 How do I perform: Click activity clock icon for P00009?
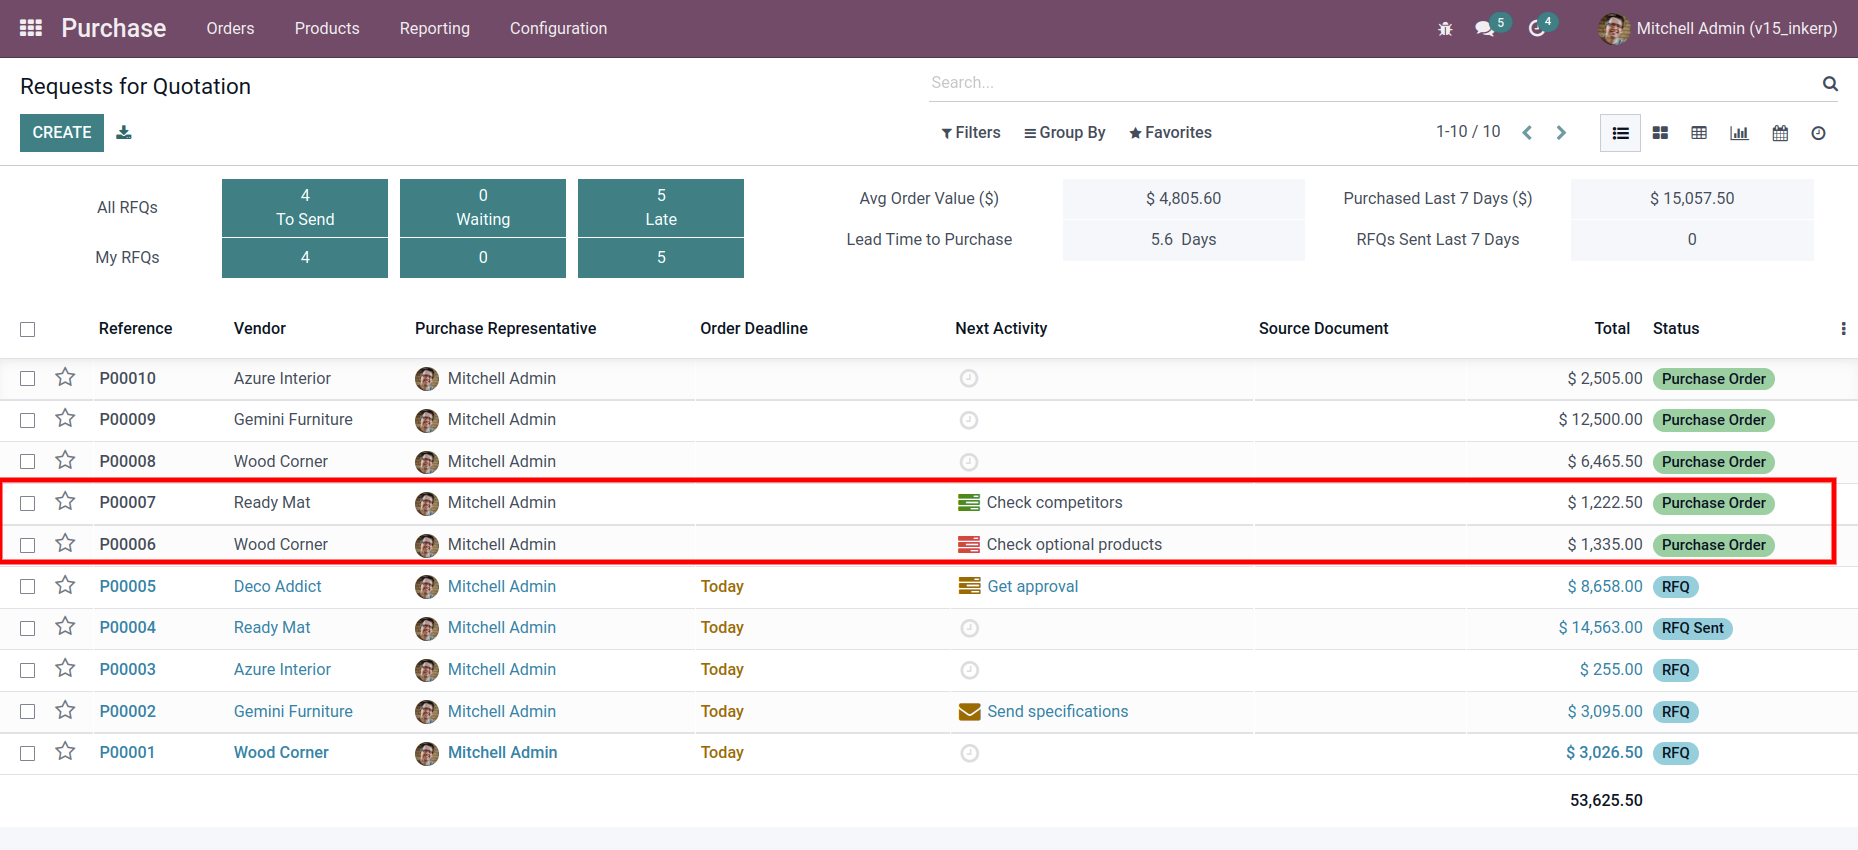pyautogui.click(x=969, y=420)
